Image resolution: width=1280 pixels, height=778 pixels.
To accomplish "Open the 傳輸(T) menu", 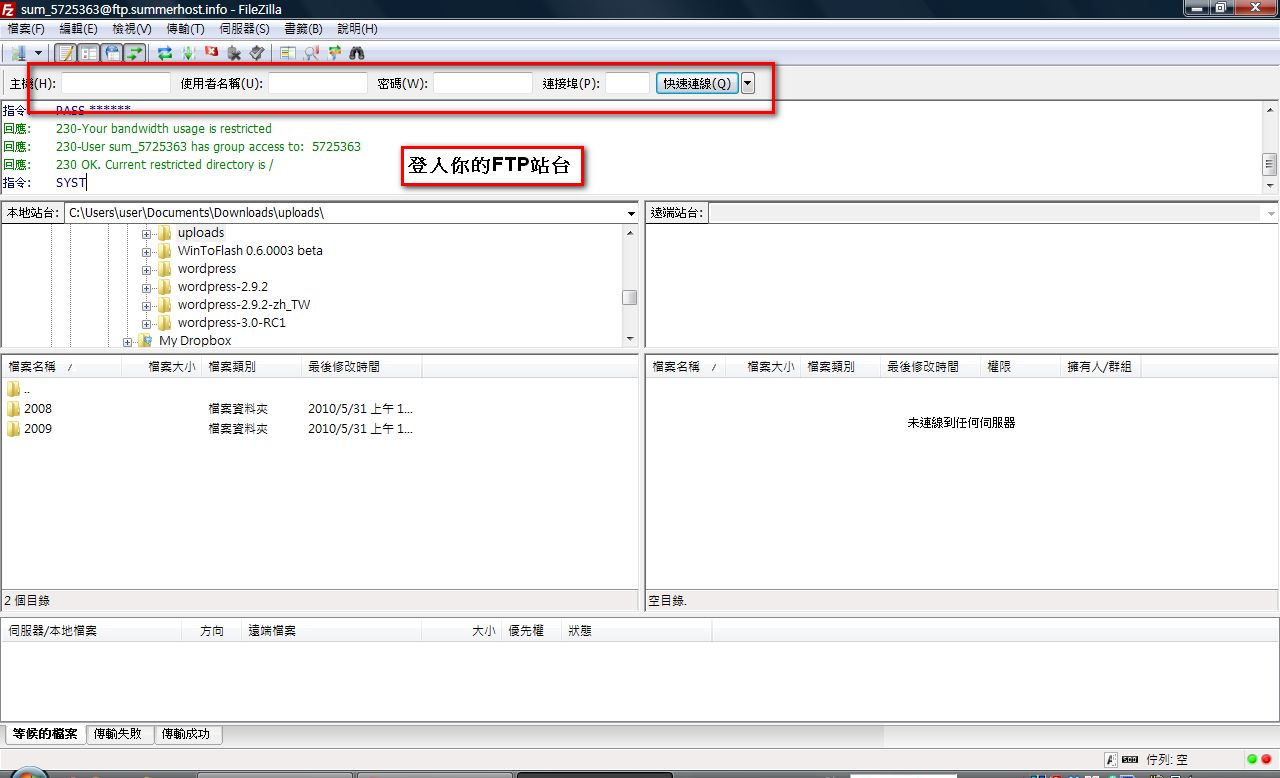I will pos(185,29).
